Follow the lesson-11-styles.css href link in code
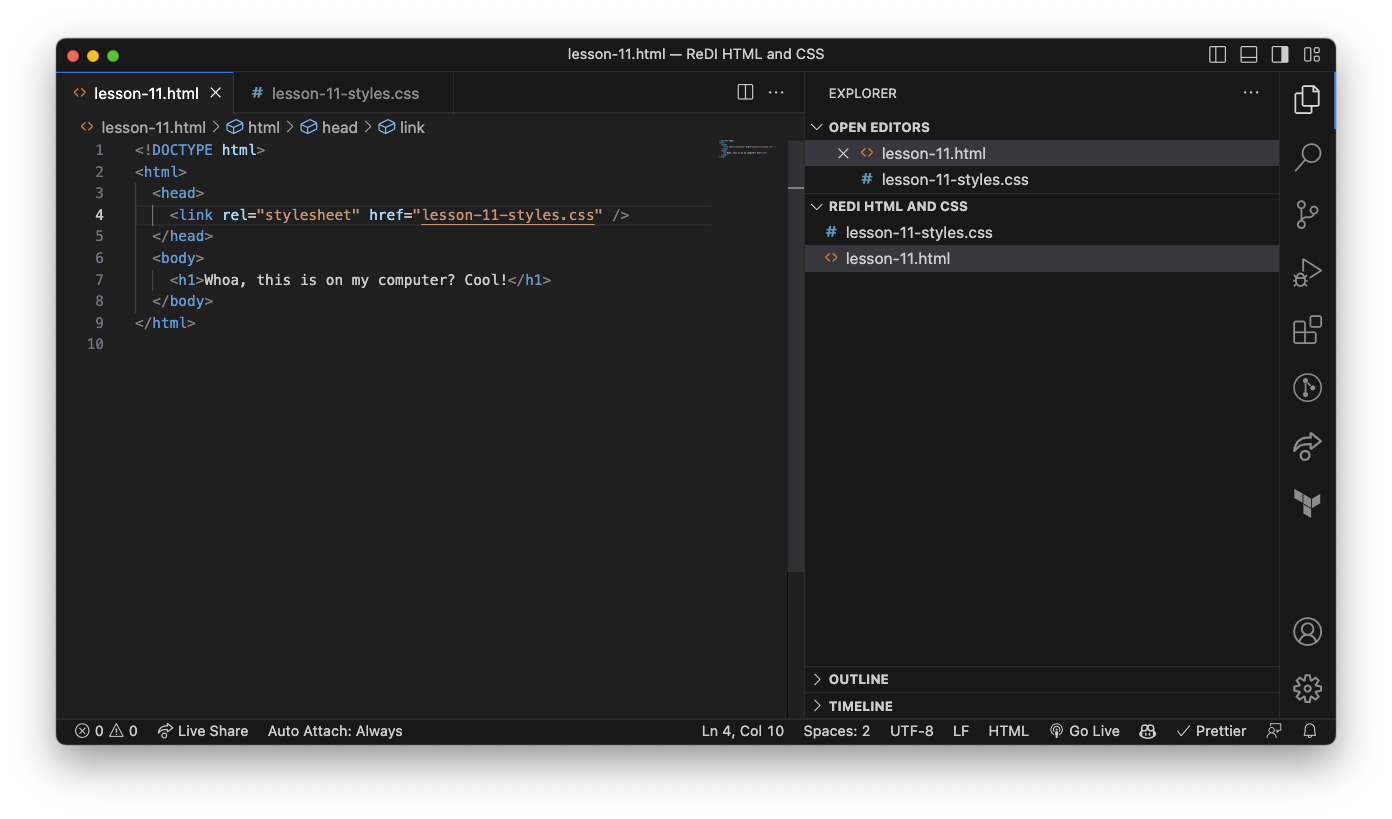 [x=508, y=215]
